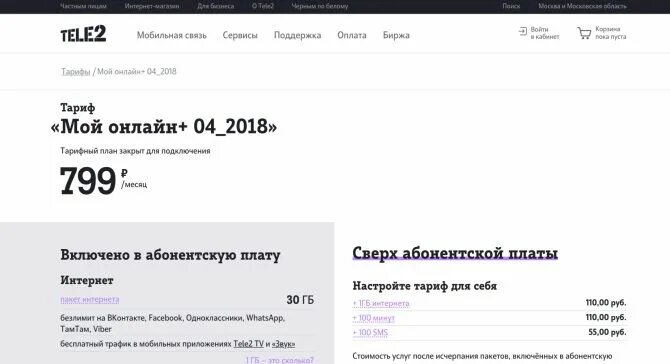
Task: Click 1 ГБ – это сколько? link
Action: pos(279,360)
